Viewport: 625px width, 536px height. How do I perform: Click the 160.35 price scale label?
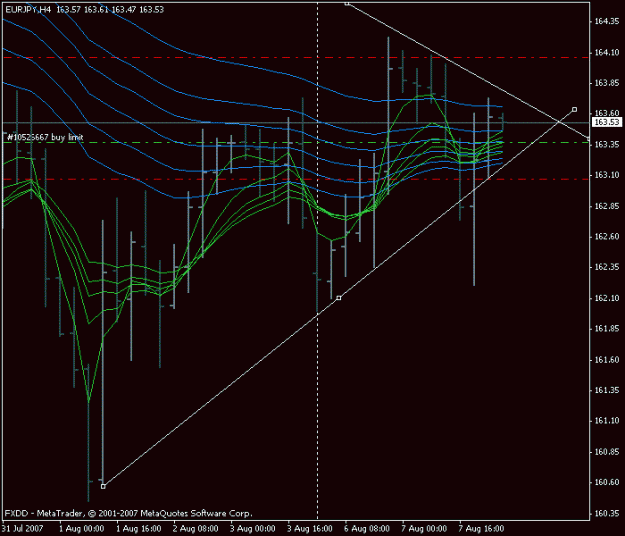click(x=607, y=513)
